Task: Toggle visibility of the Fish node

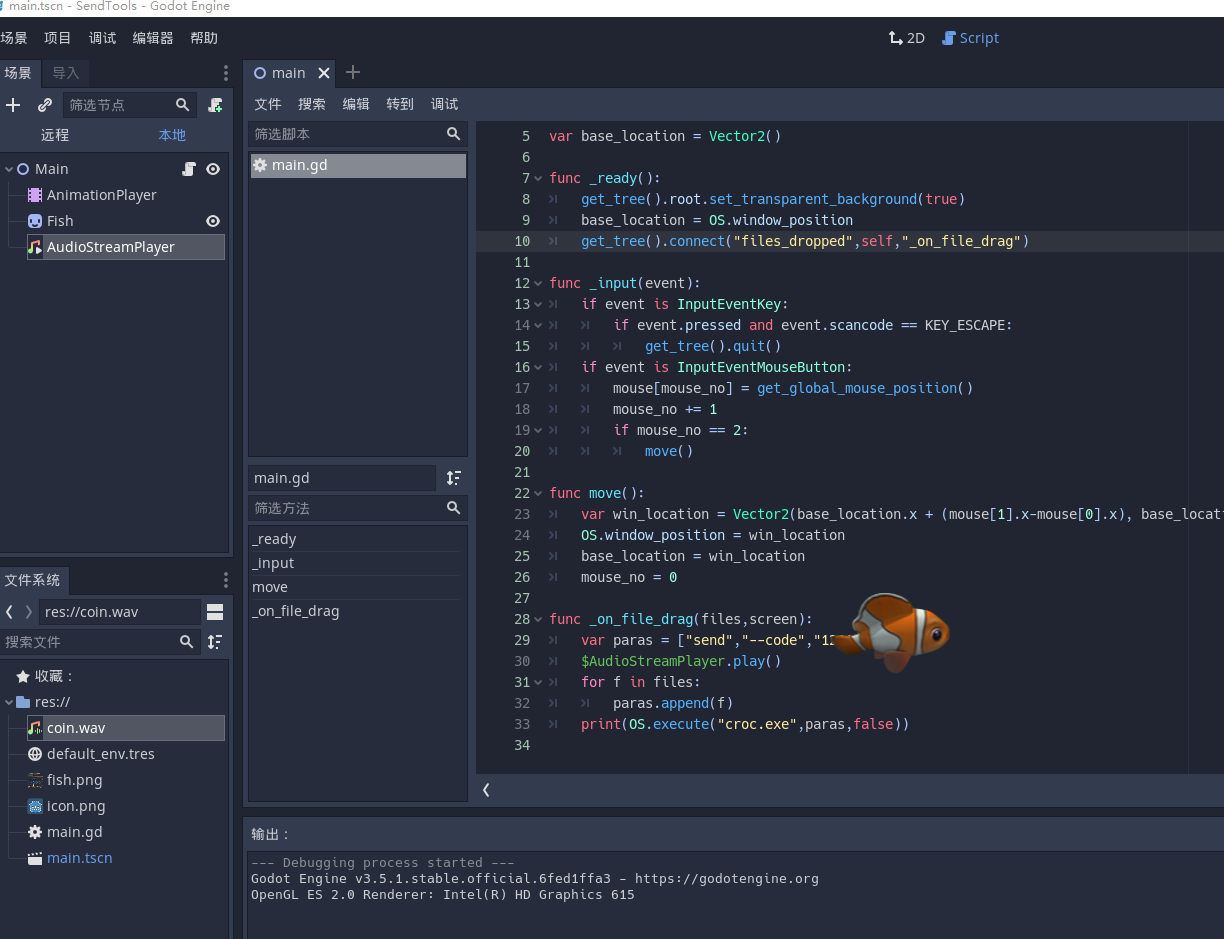Action: coord(212,221)
